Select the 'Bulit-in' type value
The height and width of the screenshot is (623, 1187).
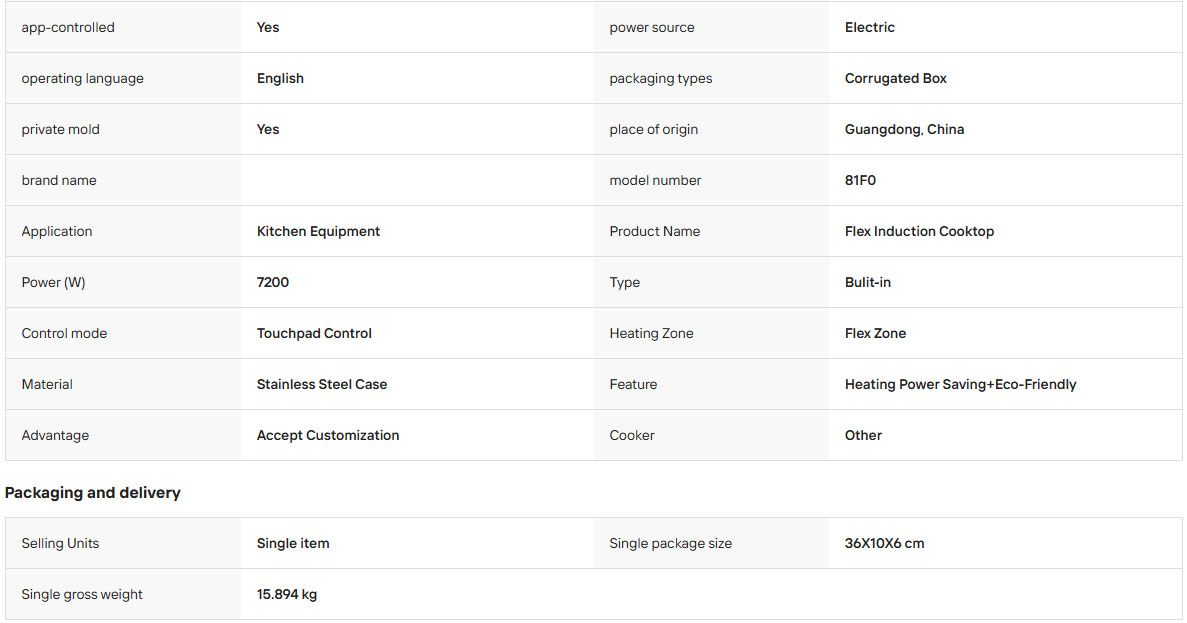tap(868, 282)
